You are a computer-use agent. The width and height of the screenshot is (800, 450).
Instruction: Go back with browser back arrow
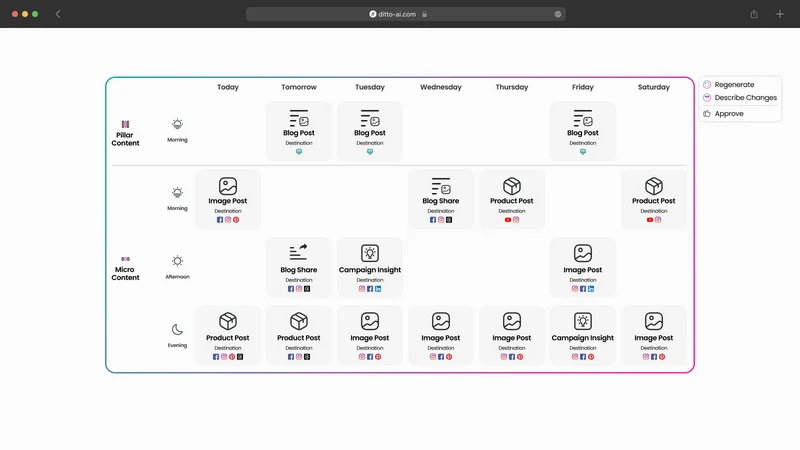click(58, 14)
